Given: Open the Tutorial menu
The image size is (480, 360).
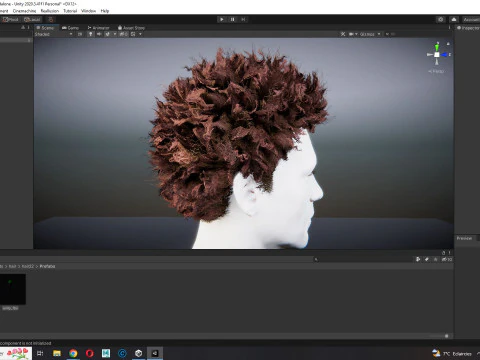Looking at the screenshot, I should pos(70,11).
